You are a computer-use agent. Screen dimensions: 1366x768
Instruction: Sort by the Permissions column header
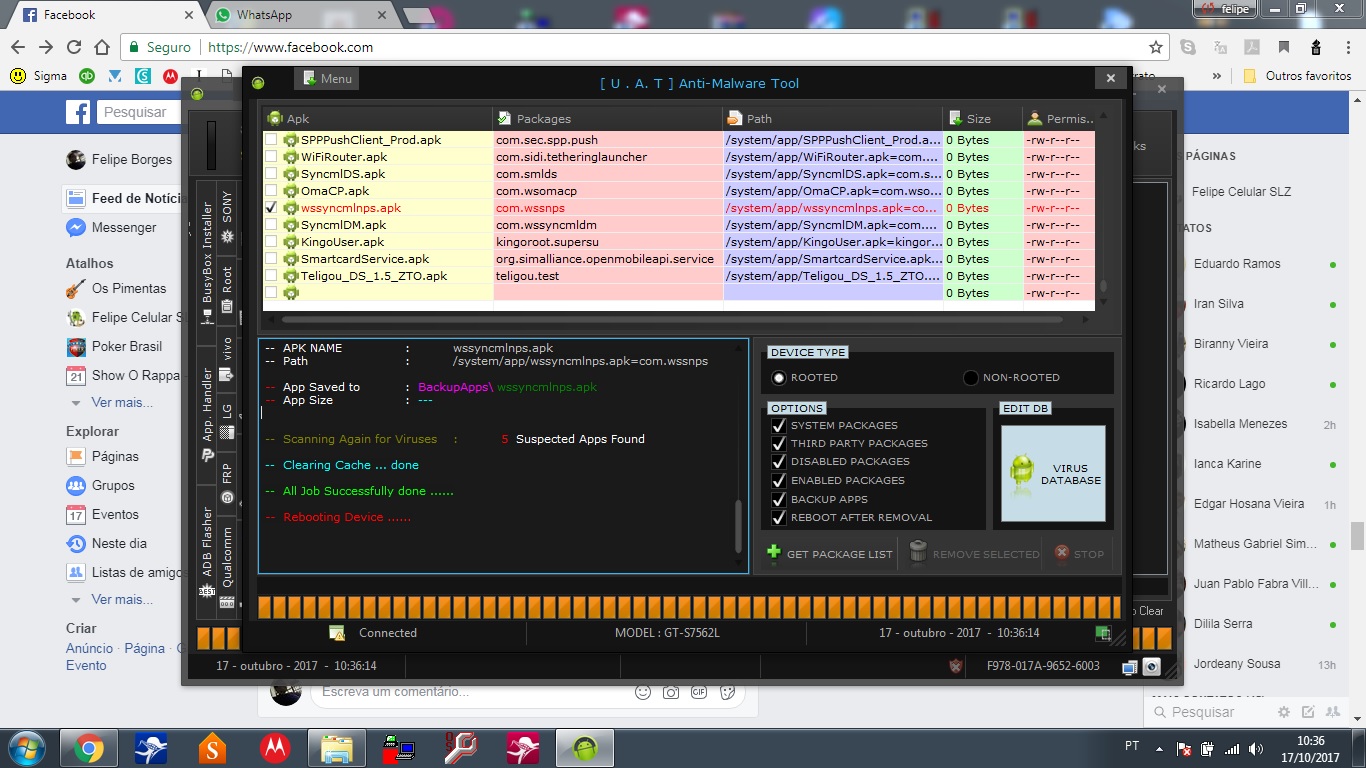pos(1059,118)
